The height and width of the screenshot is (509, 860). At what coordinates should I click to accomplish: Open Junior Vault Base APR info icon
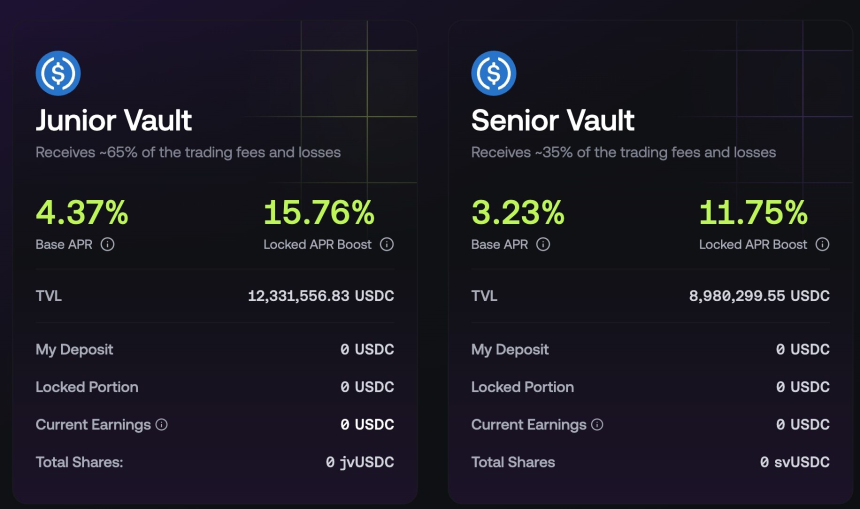point(108,244)
